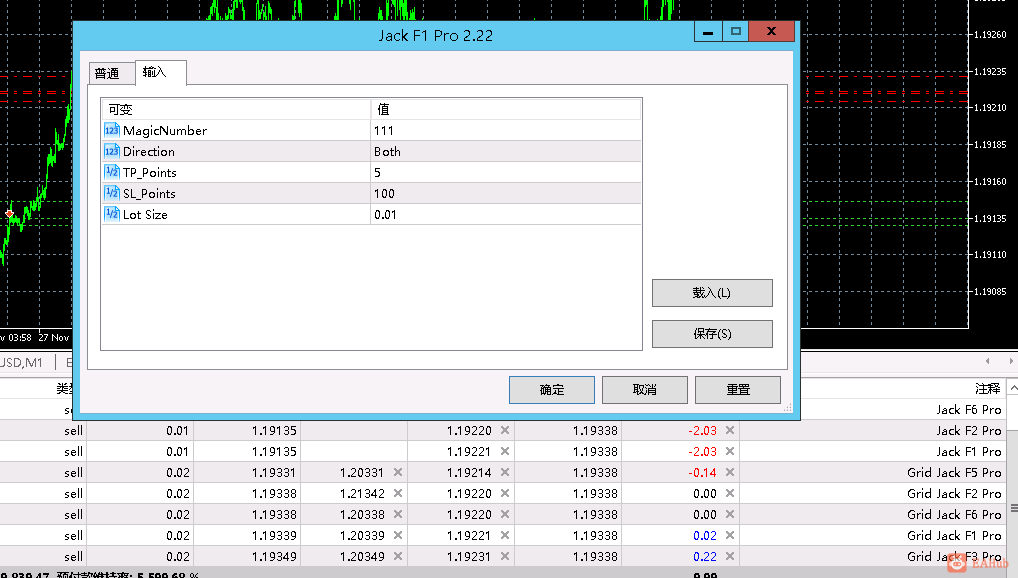
Task: Click the open price 1.19349
Action: click(274, 556)
